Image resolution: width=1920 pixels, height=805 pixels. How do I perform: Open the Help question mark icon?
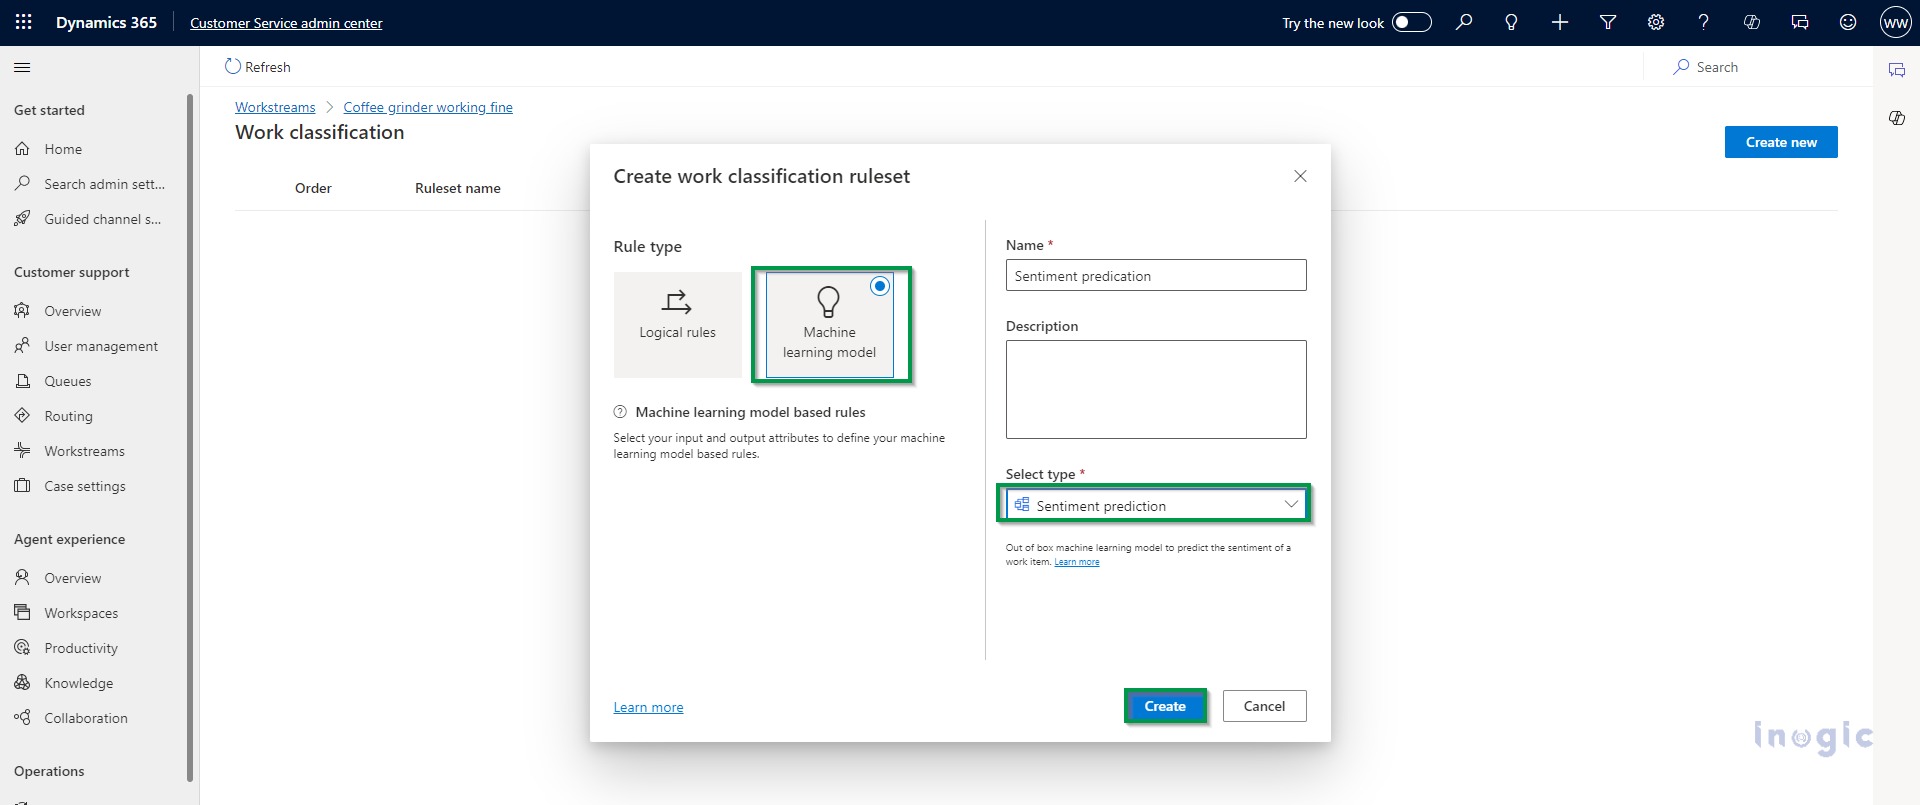[x=1703, y=22]
